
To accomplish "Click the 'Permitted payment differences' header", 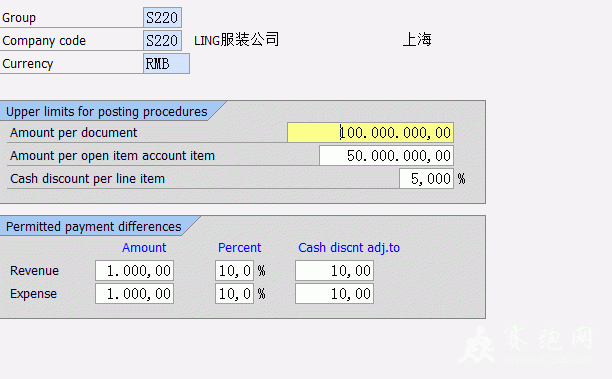I will pos(94,227).
